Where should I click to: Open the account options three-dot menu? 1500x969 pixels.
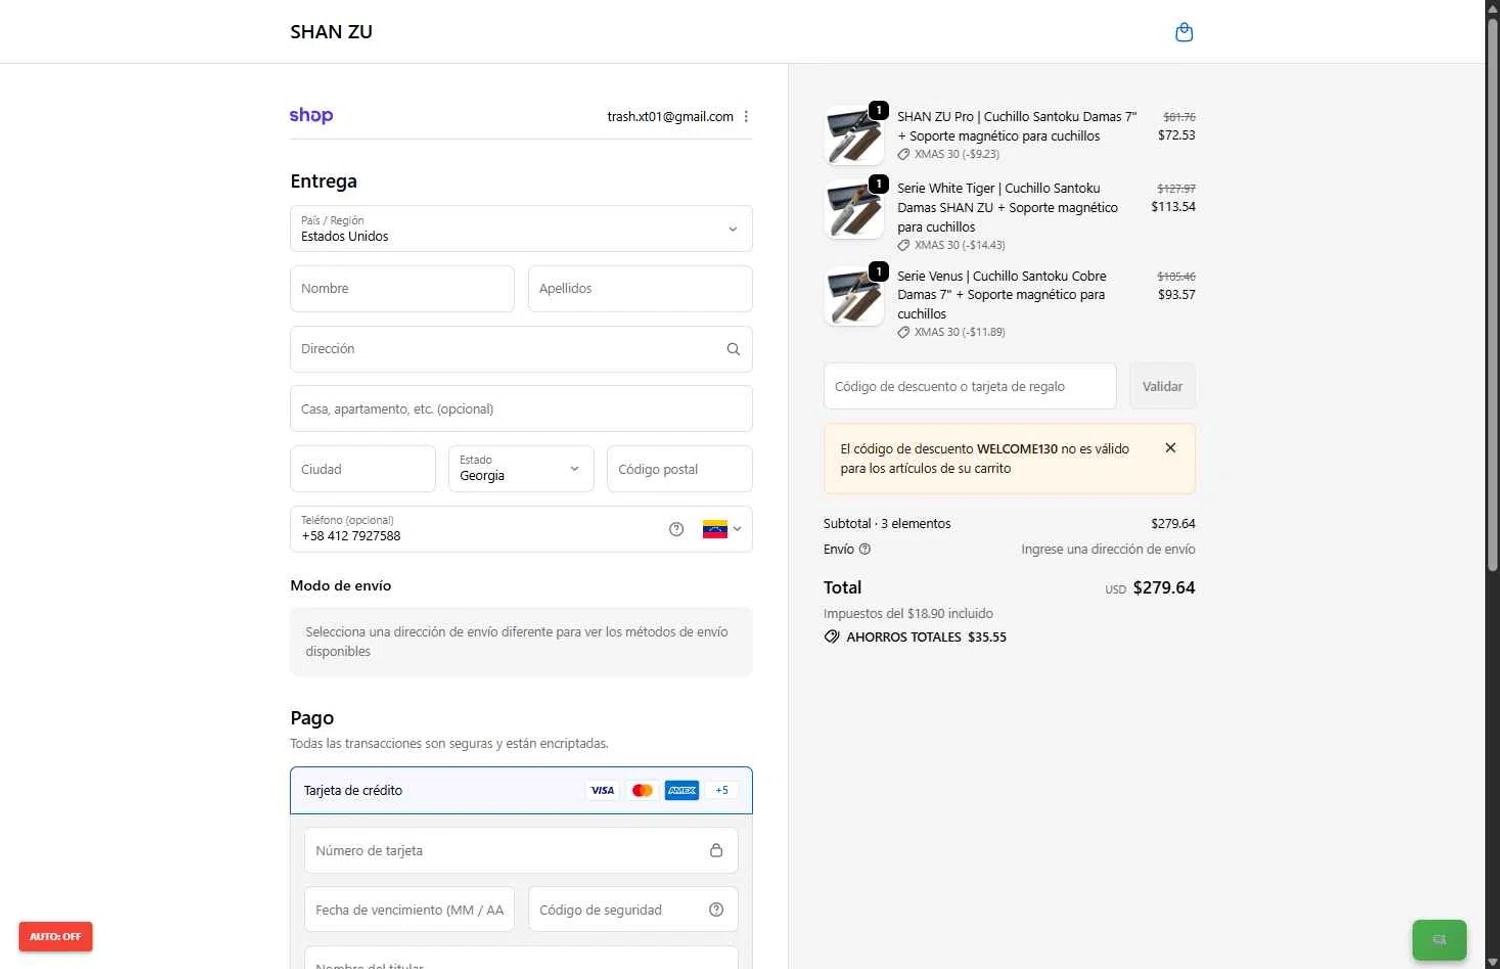pyautogui.click(x=746, y=117)
